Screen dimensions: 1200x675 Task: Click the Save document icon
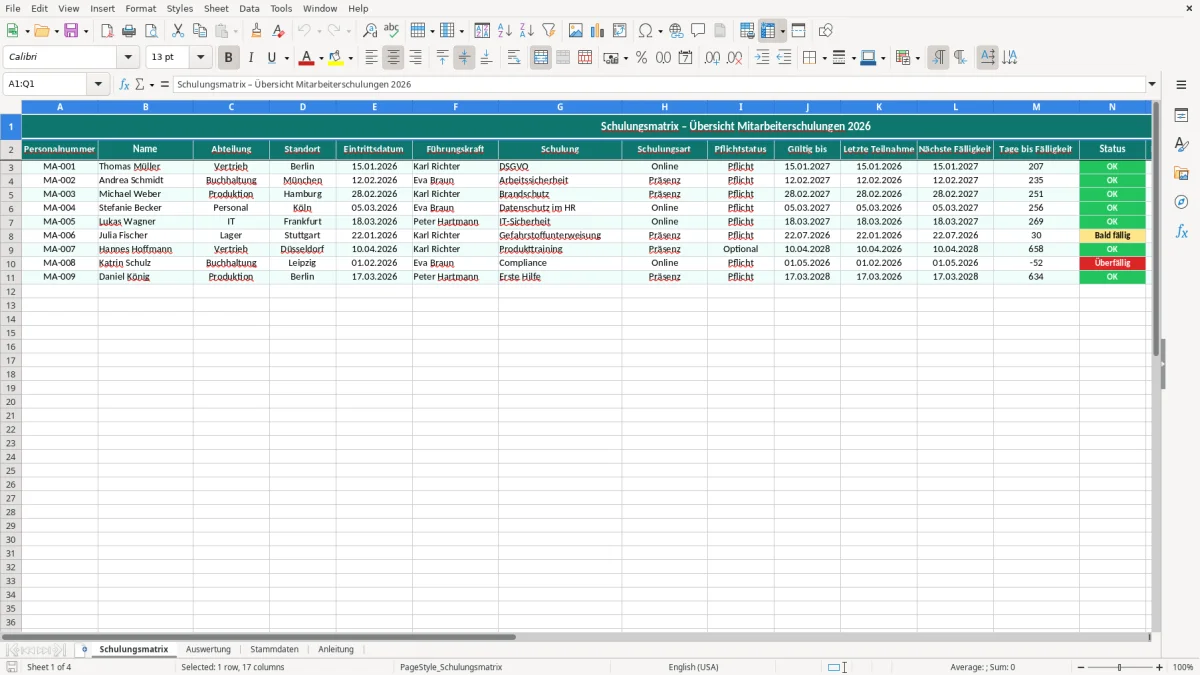[x=71, y=31]
